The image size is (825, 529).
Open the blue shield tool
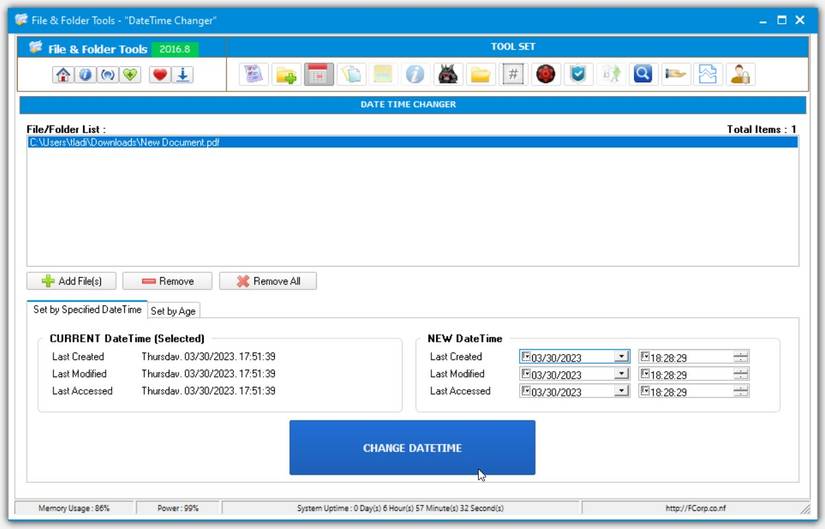click(x=578, y=74)
